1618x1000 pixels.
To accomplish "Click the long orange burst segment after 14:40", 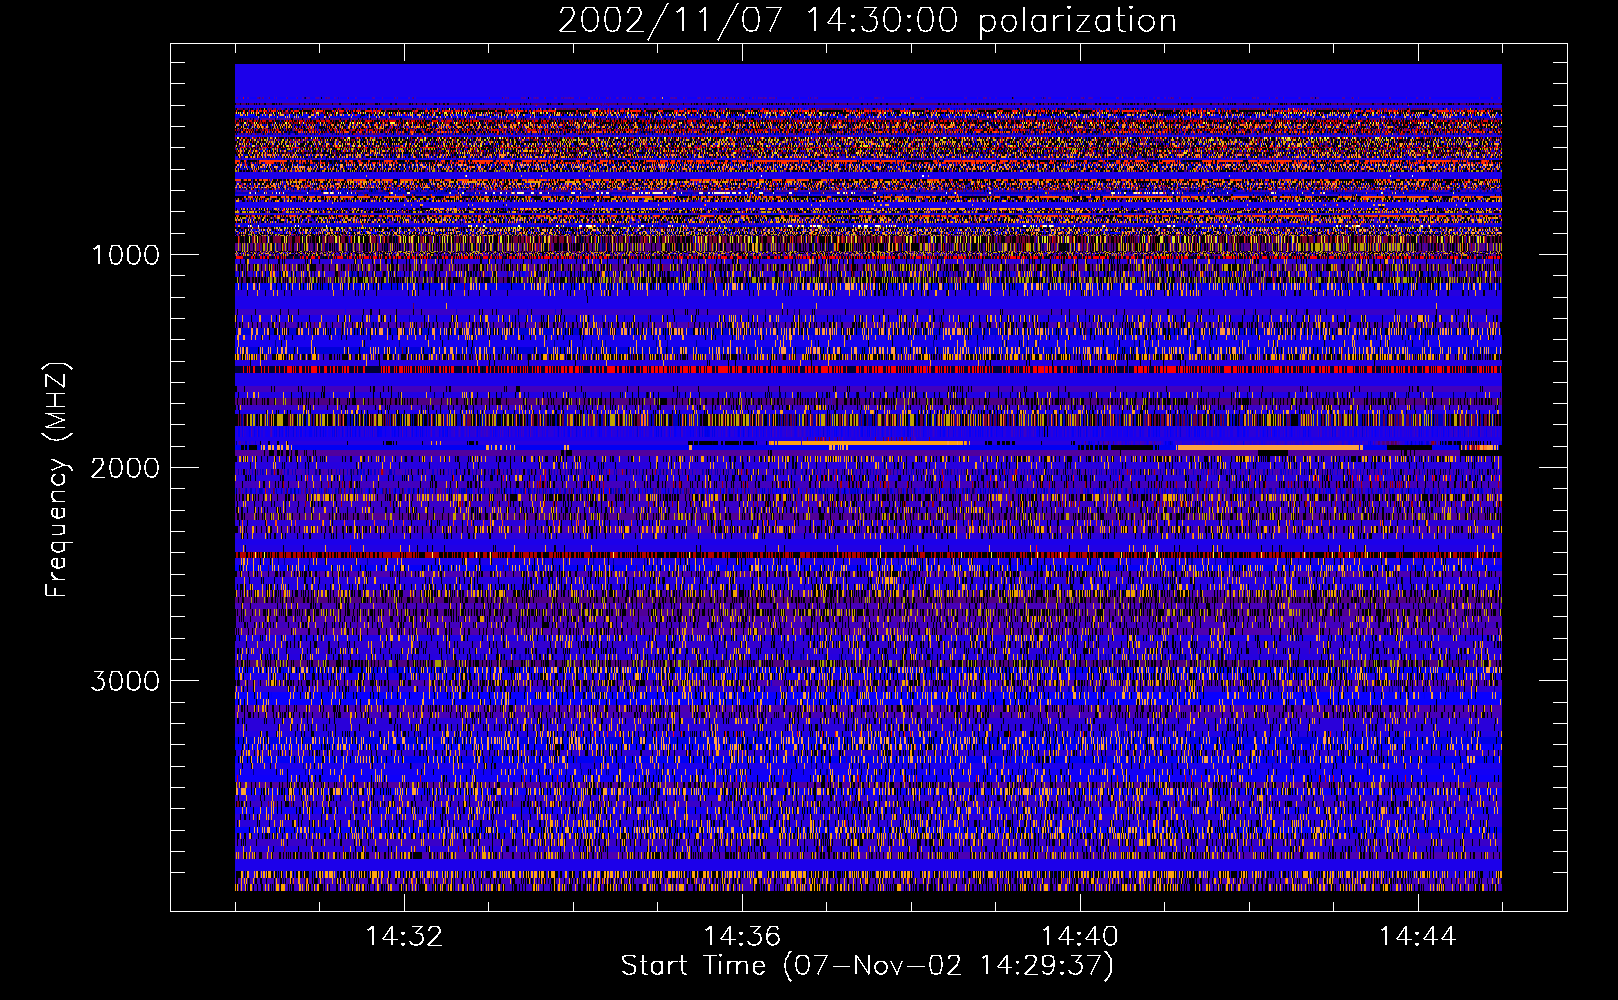I will [x=1270, y=447].
